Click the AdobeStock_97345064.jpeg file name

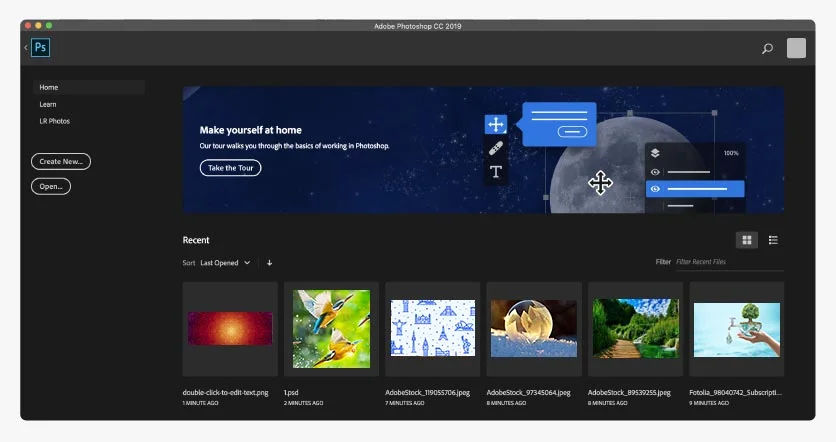[x=528, y=392]
